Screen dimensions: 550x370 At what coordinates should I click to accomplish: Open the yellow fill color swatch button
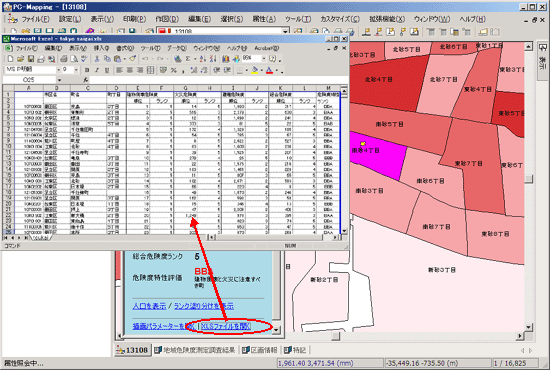tap(255, 70)
